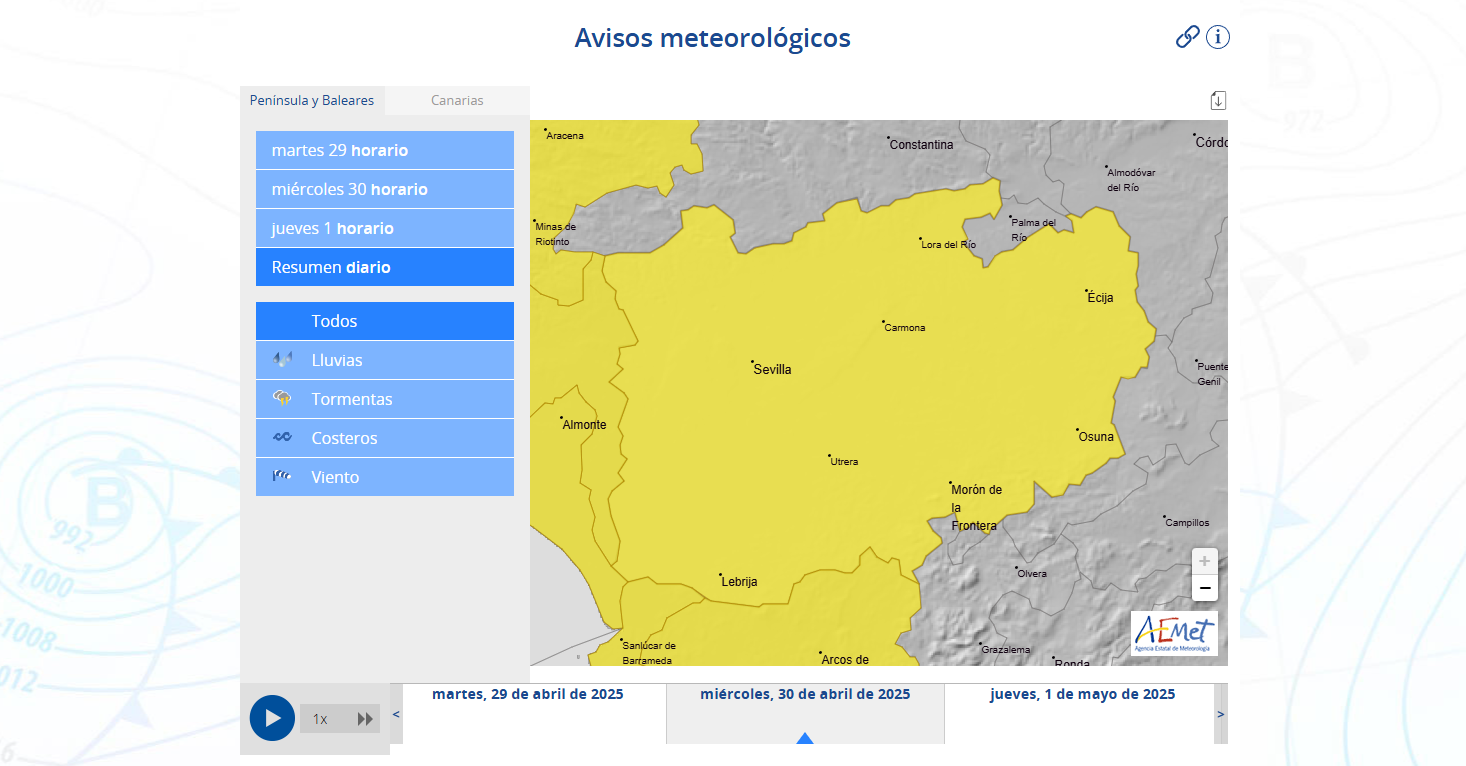
Task: Select miércoles, 30 de abril on the timeline
Action: (x=805, y=693)
